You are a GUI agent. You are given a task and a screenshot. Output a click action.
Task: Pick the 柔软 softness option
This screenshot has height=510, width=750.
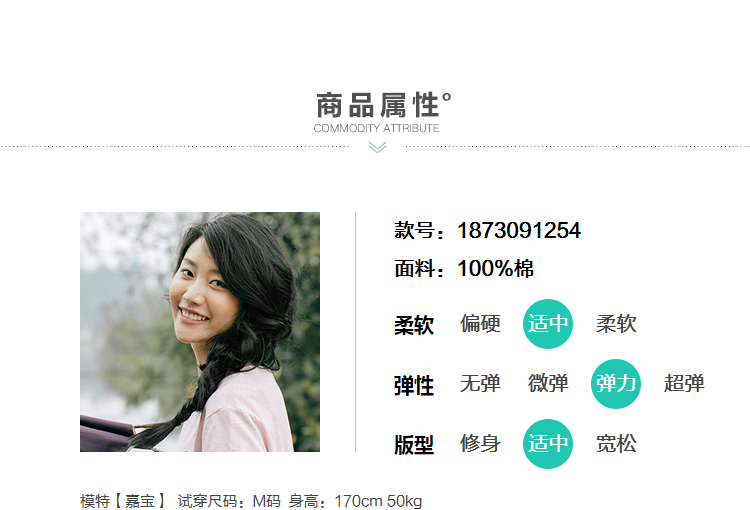click(x=616, y=324)
